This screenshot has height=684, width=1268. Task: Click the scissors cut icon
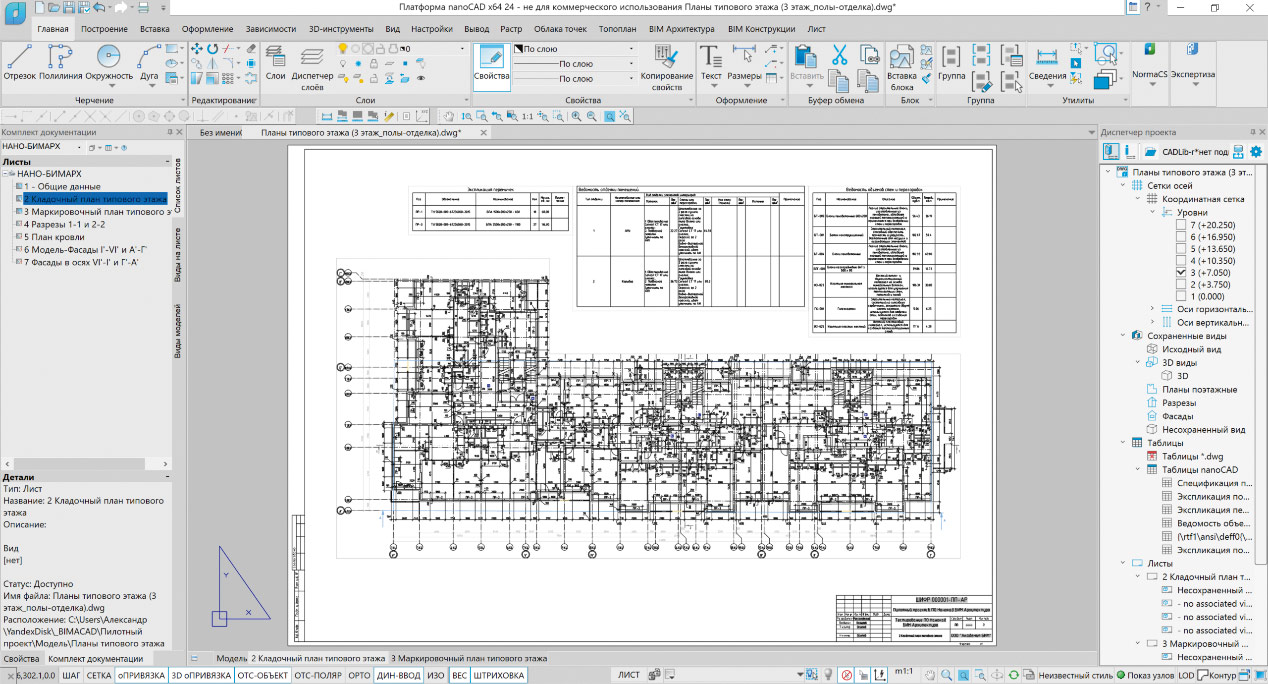839,55
